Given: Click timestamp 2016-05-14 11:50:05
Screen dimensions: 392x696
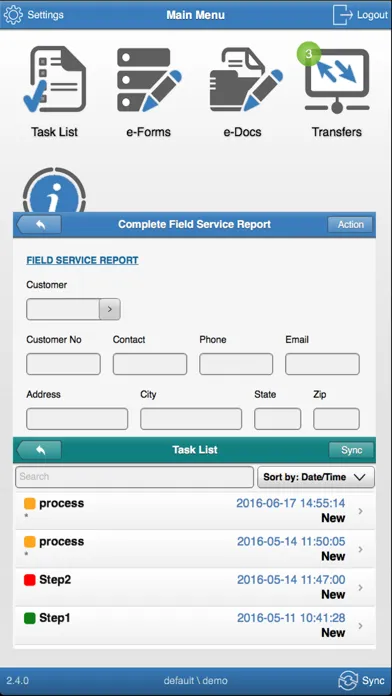Looking at the screenshot, I should [291, 542].
